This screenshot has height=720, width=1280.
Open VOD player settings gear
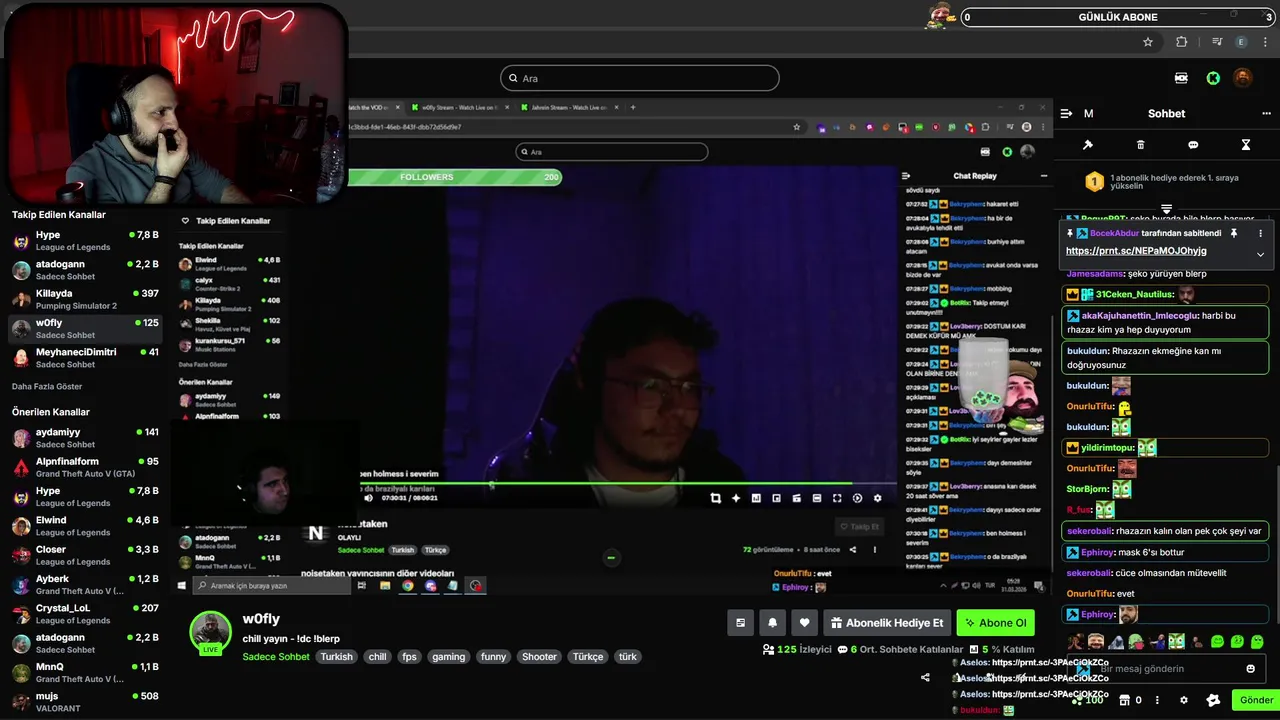point(878,498)
